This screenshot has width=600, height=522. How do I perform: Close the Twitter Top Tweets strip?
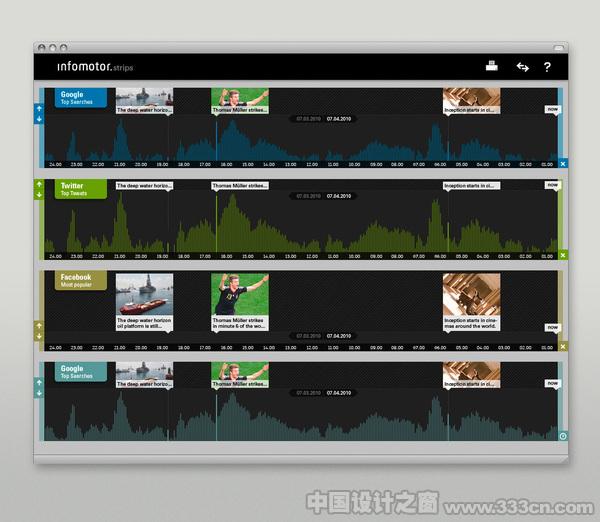point(562,255)
